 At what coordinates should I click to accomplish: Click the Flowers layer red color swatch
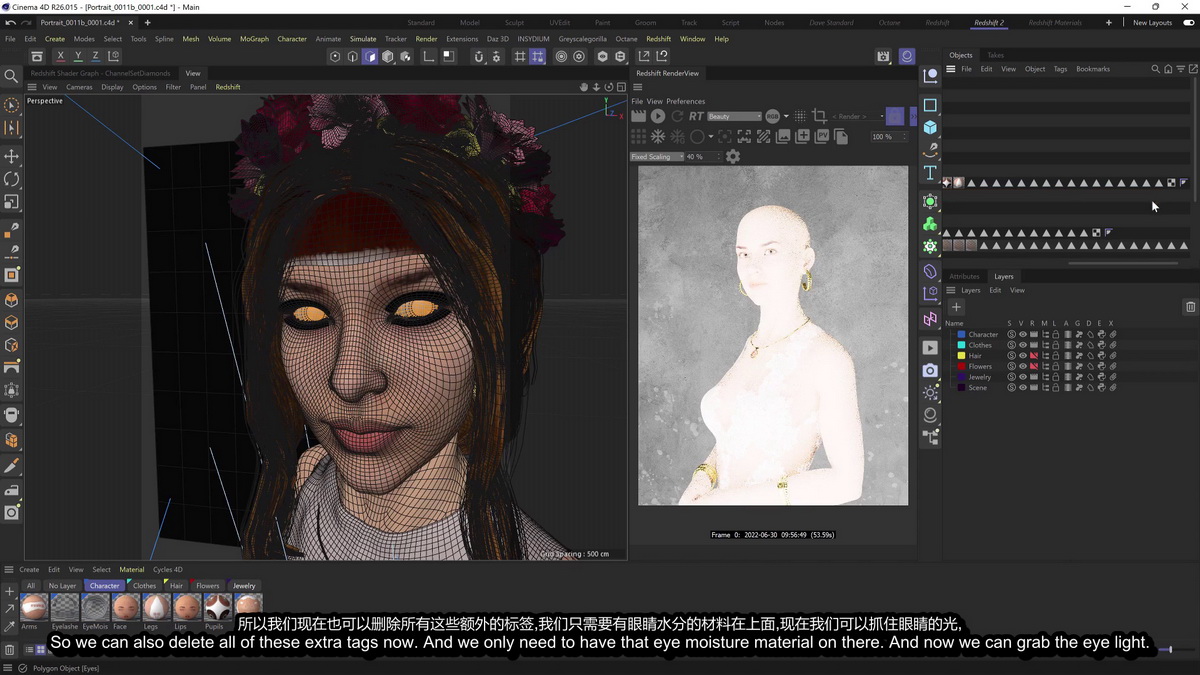(x=962, y=366)
